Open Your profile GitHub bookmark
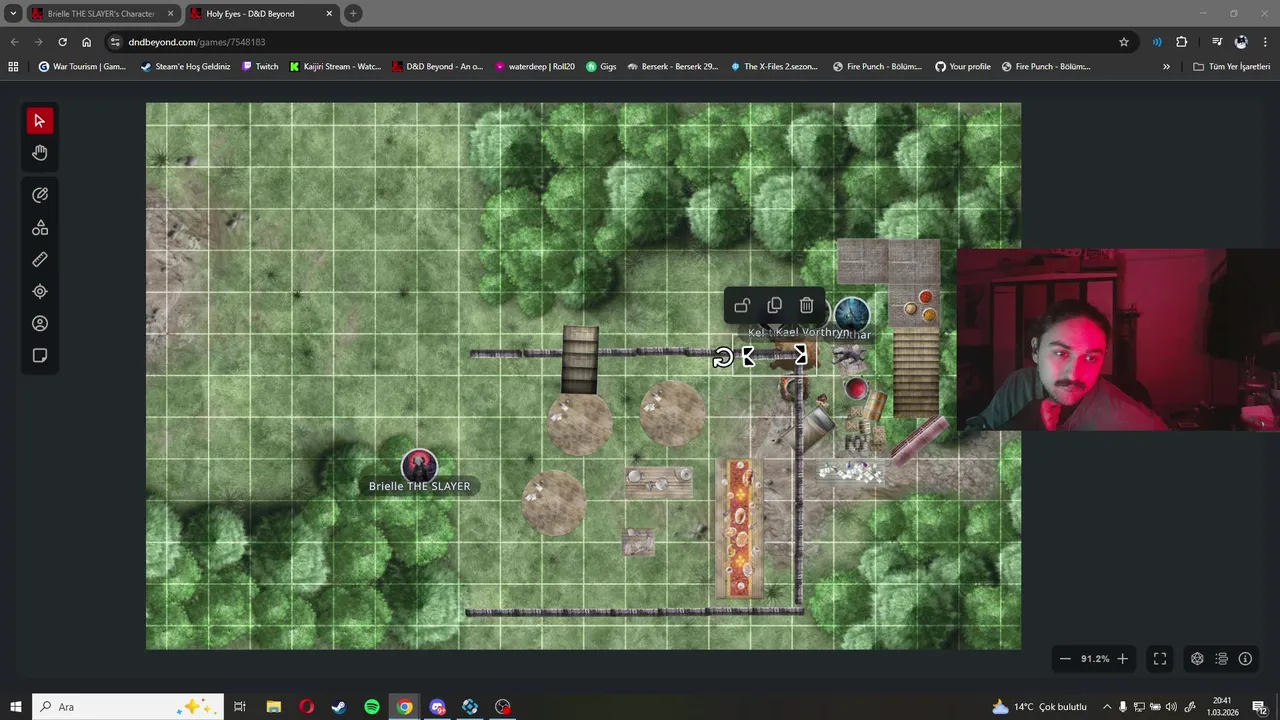This screenshot has width=1280, height=720. [x=962, y=67]
